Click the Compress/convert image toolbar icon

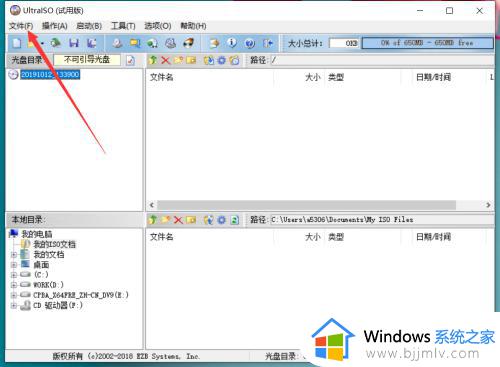[135, 43]
